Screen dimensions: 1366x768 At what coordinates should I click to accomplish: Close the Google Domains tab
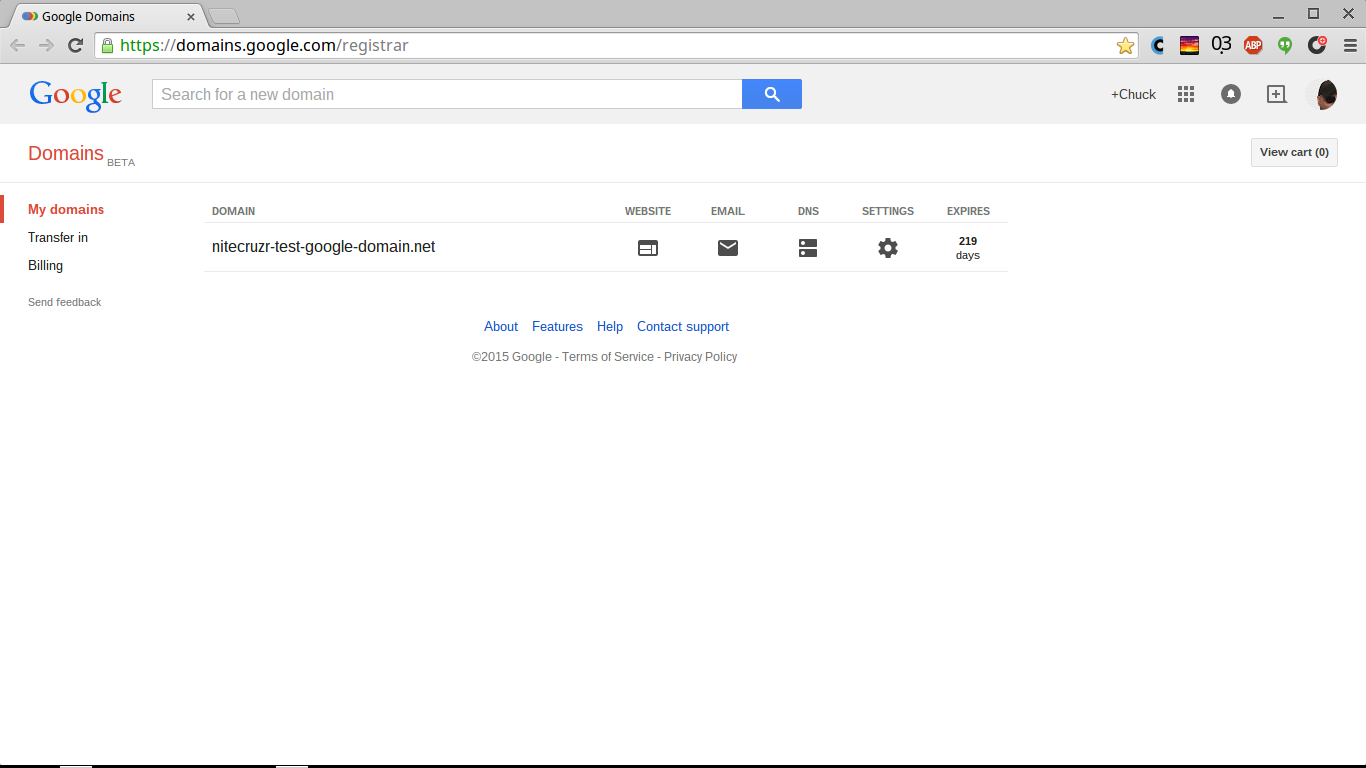(x=191, y=17)
